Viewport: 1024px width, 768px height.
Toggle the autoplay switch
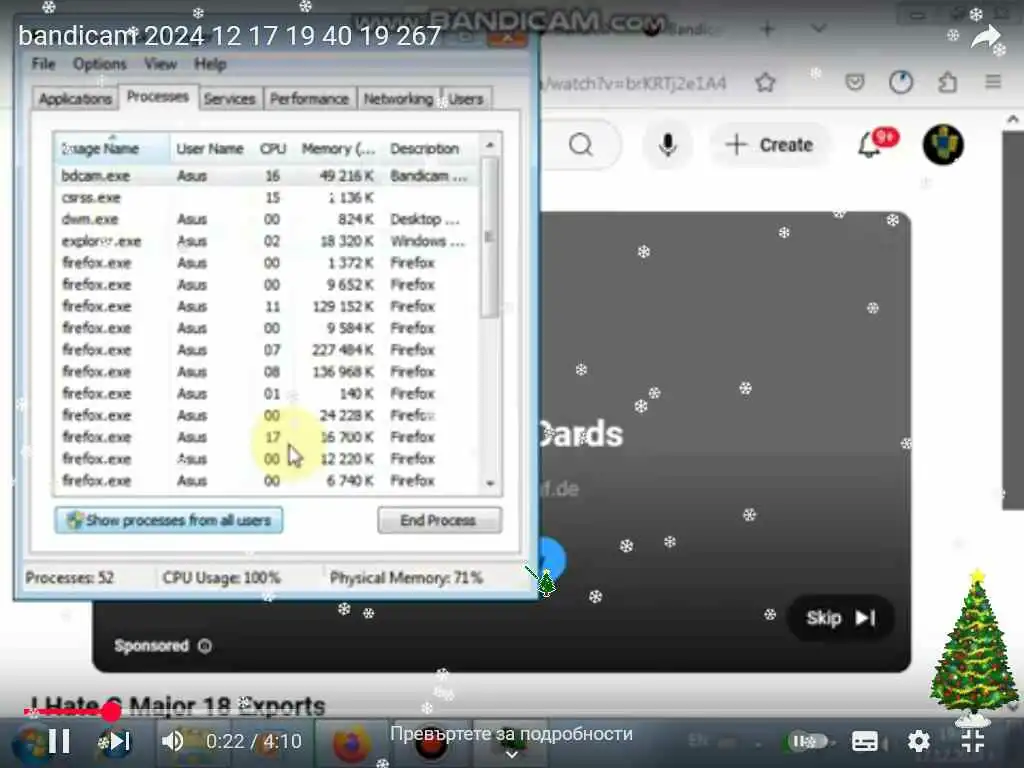[x=808, y=741]
